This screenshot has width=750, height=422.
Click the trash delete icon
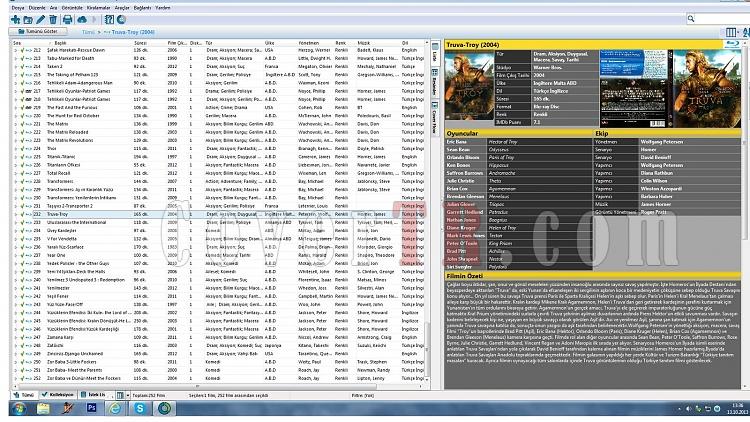click(53, 20)
